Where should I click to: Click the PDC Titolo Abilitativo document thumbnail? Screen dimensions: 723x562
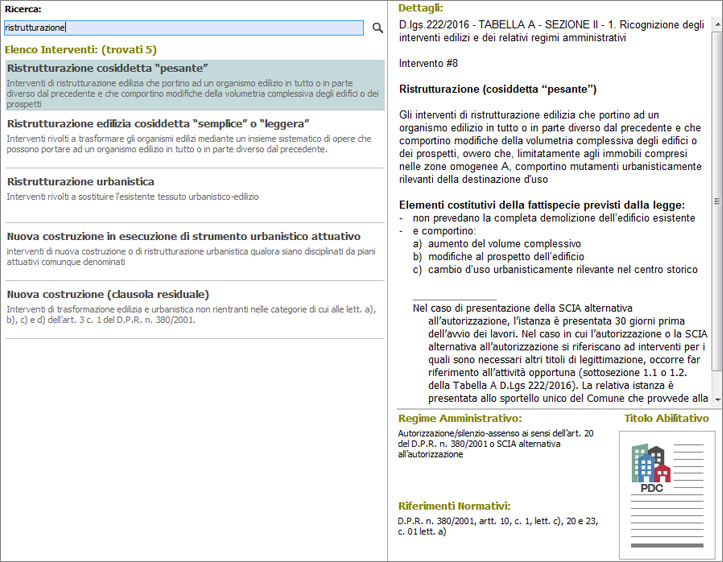coord(667,495)
